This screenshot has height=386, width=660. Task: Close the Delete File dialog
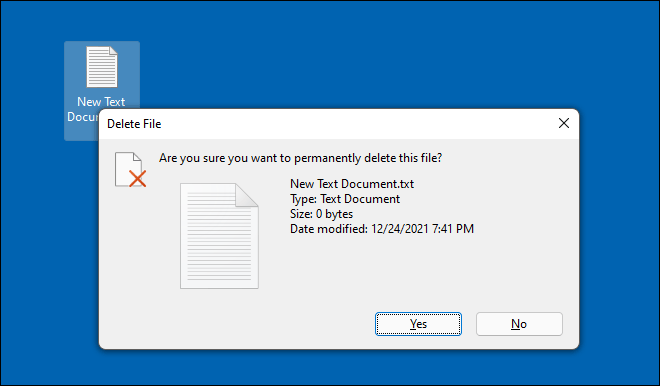[x=564, y=123]
